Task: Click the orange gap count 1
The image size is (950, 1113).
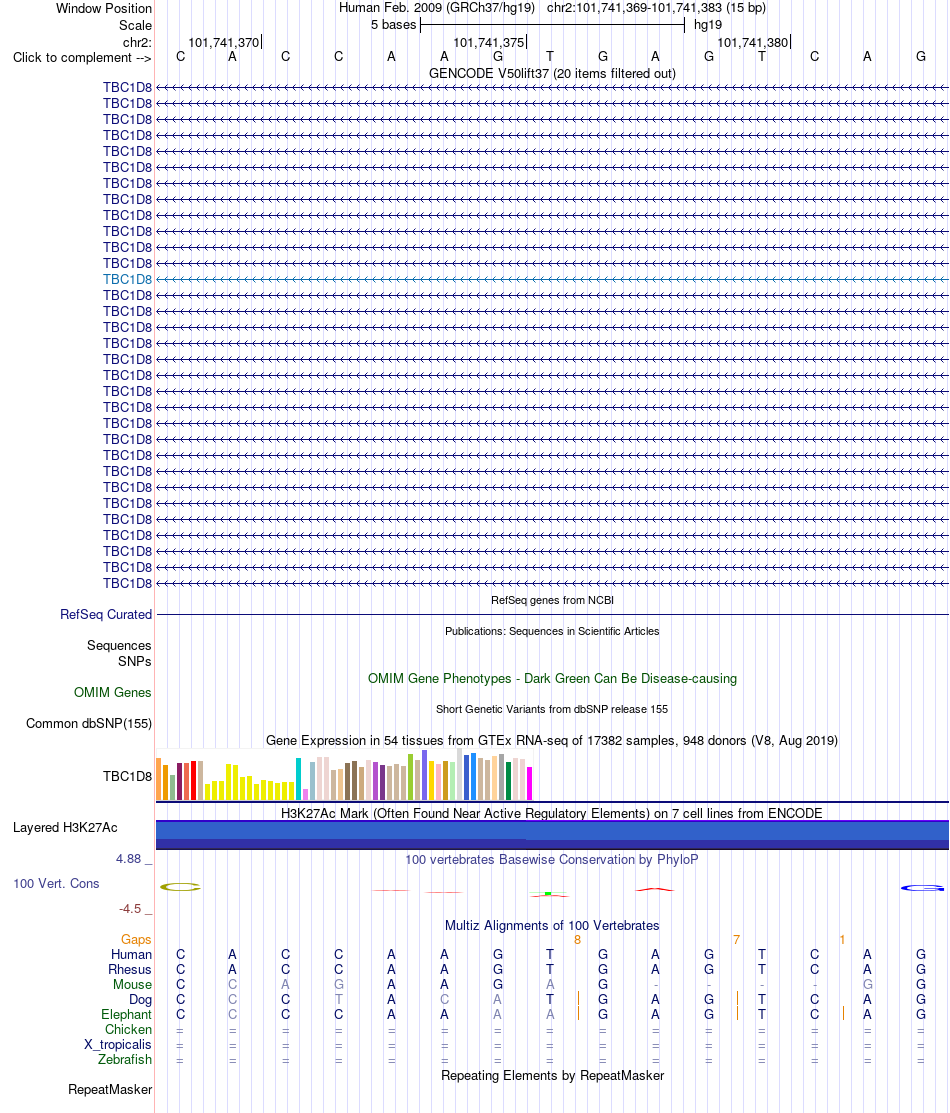Action: pyautogui.click(x=842, y=940)
